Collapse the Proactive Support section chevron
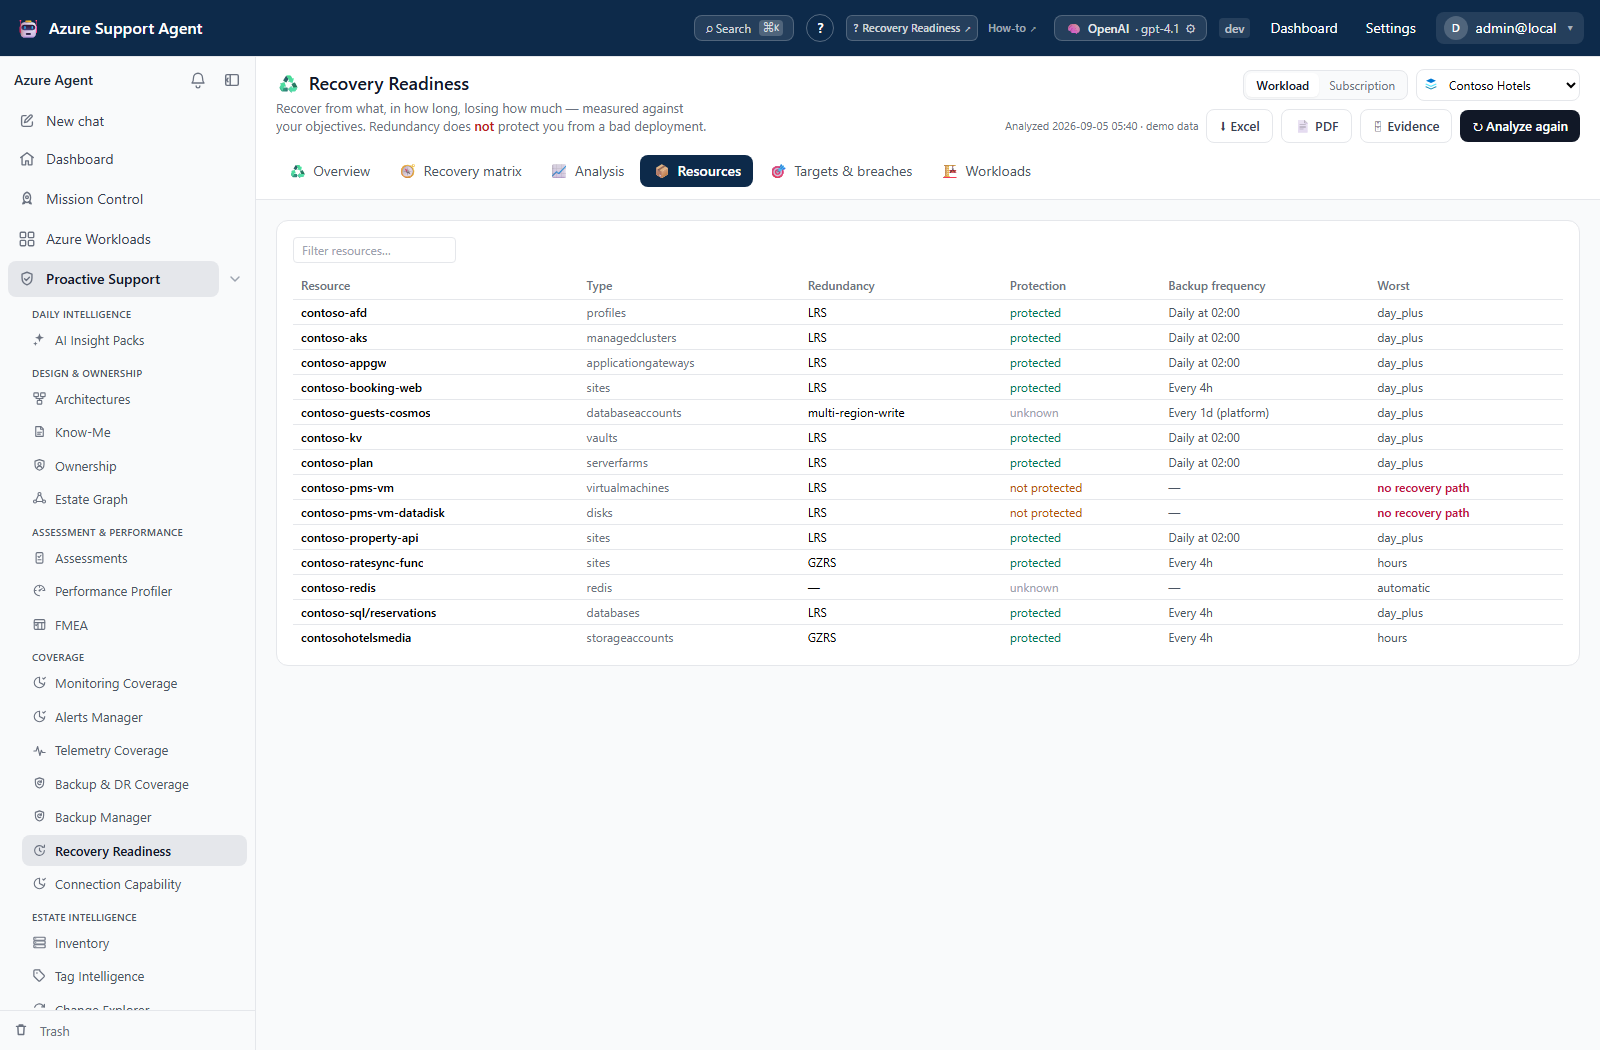The image size is (1600, 1050). [x=235, y=279]
